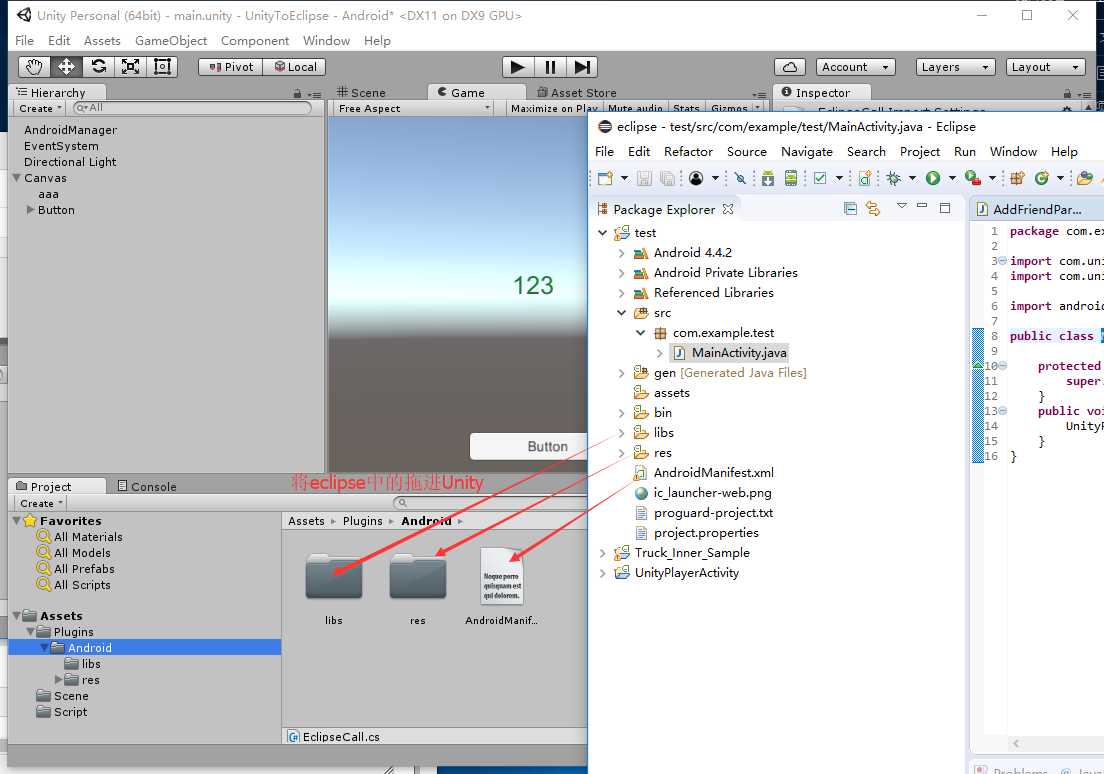This screenshot has width=1104, height=774.
Task: Toggle Link with Editor in Package Explorer
Action: (x=873, y=208)
